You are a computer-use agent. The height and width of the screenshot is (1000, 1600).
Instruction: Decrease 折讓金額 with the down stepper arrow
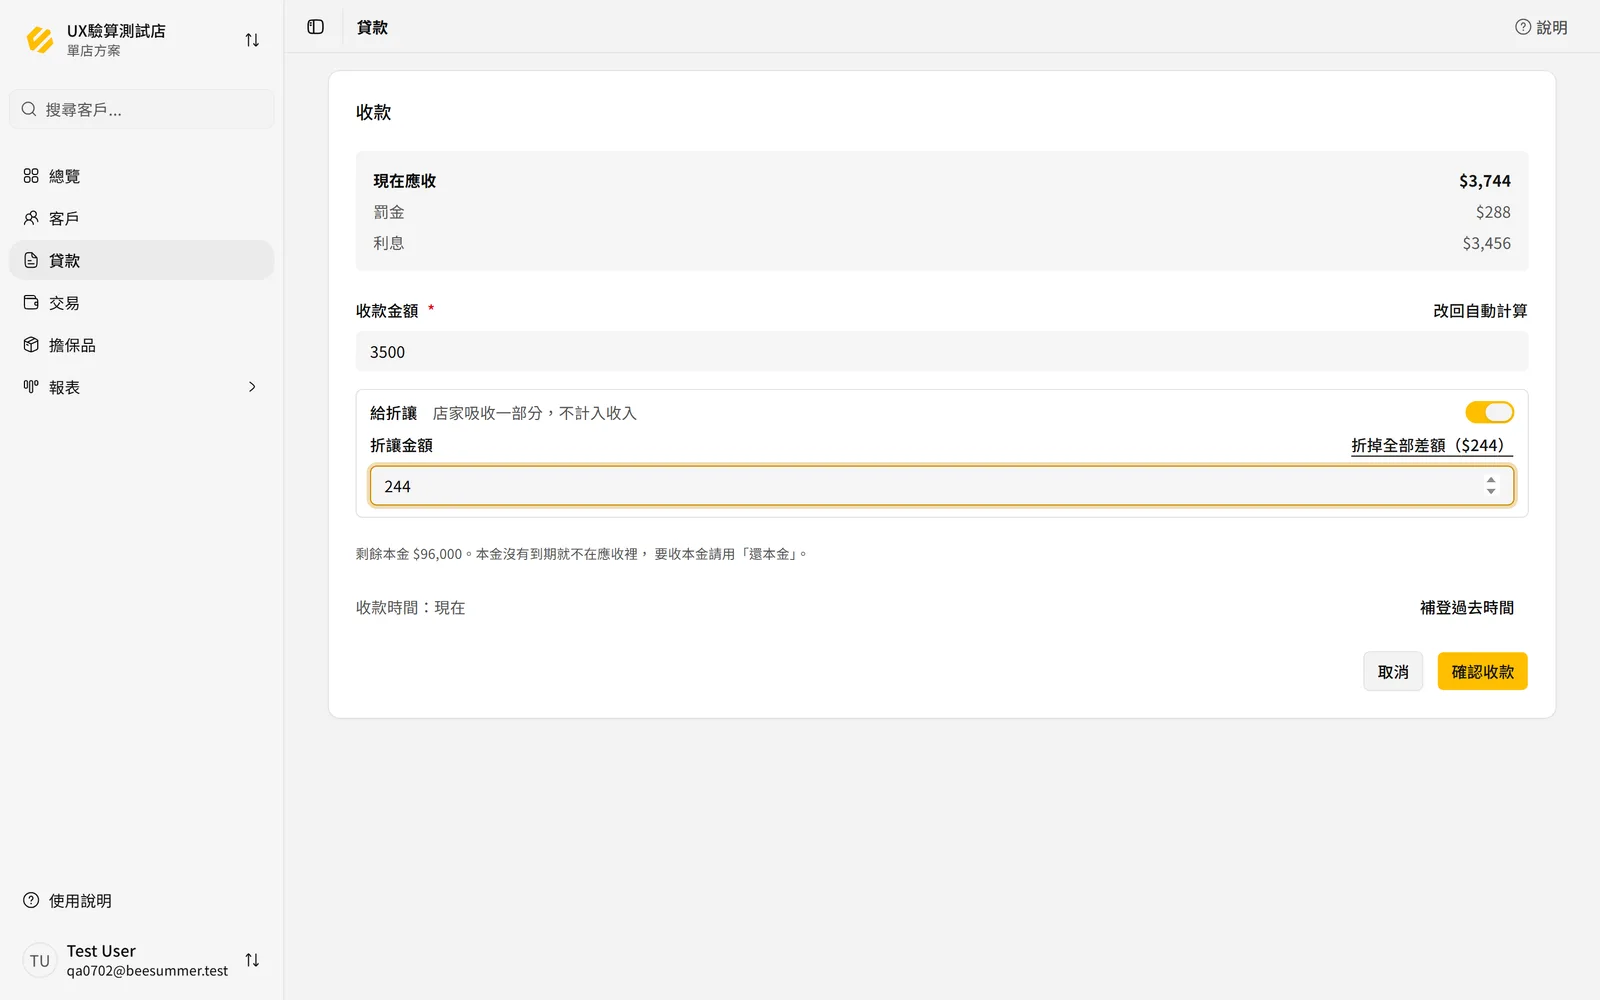point(1491,492)
